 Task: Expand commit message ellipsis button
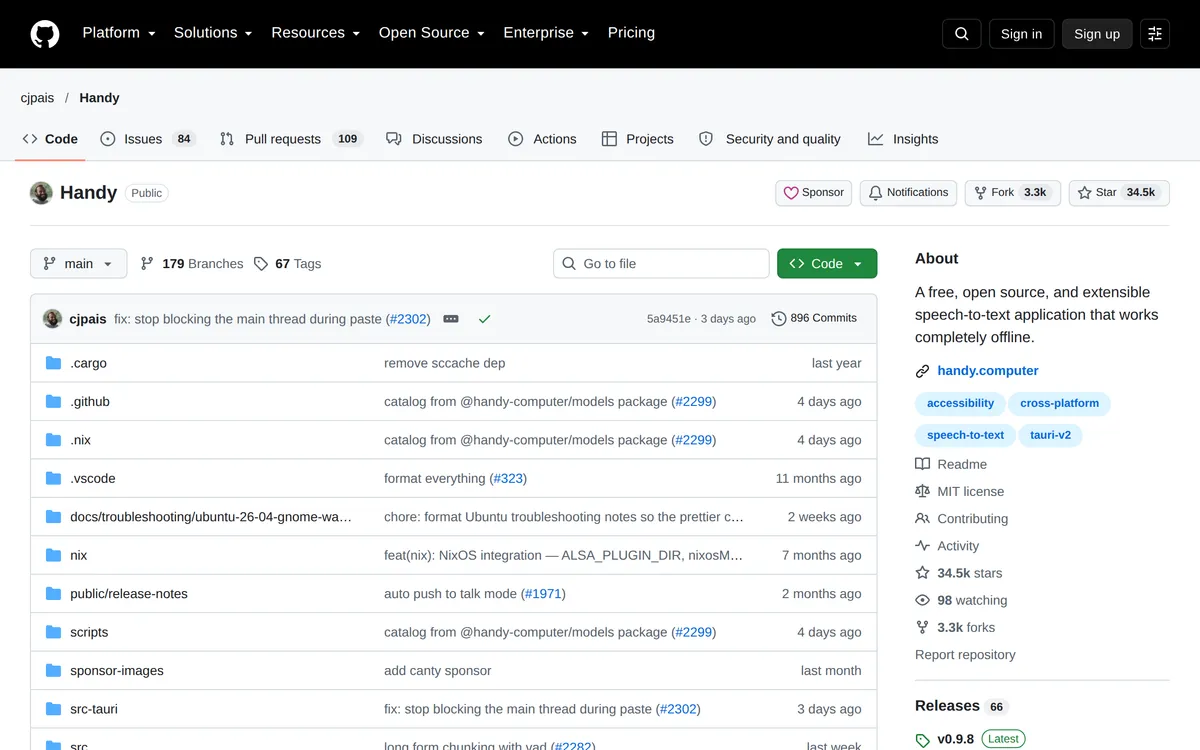click(x=451, y=319)
